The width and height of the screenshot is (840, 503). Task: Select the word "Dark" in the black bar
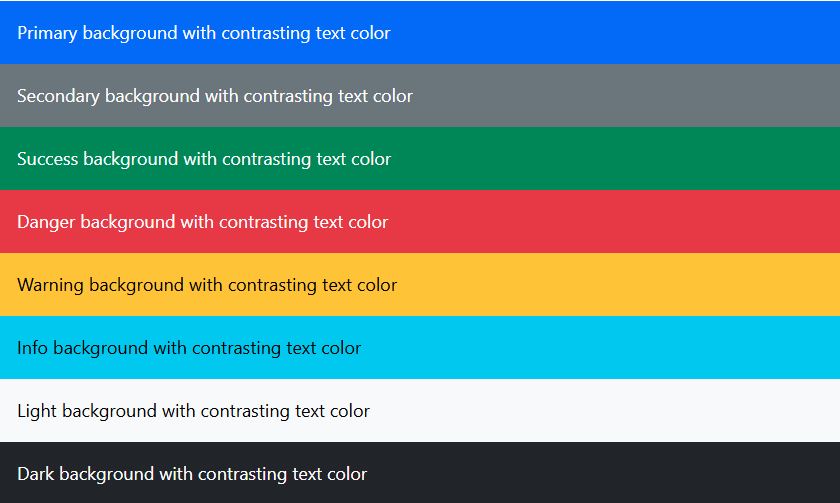(x=36, y=474)
